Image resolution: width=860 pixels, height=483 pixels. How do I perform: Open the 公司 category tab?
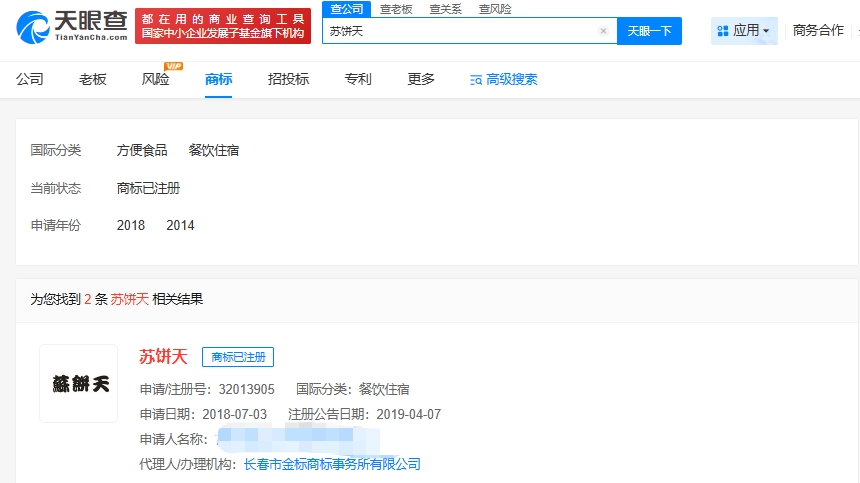pyautogui.click(x=30, y=79)
